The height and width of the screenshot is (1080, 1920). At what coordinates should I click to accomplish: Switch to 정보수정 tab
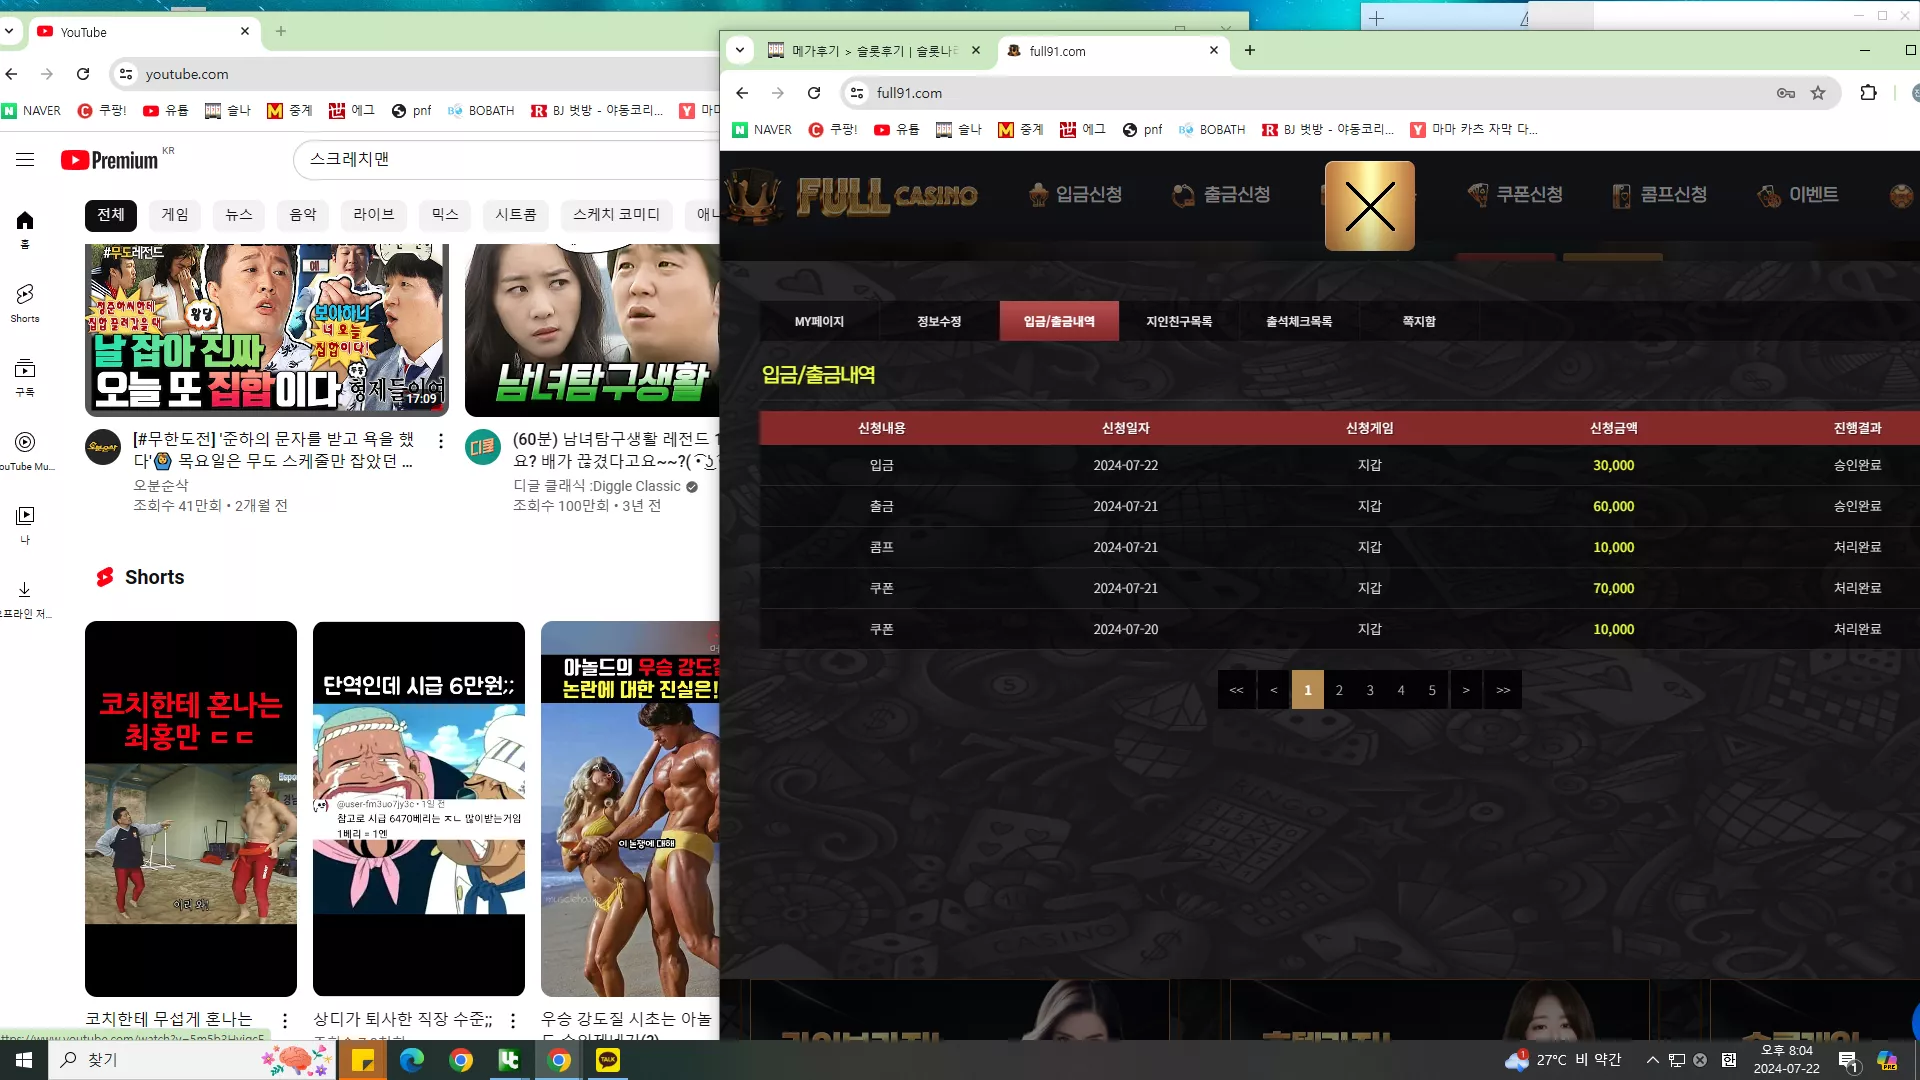pyautogui.click(x=939, y=321)
